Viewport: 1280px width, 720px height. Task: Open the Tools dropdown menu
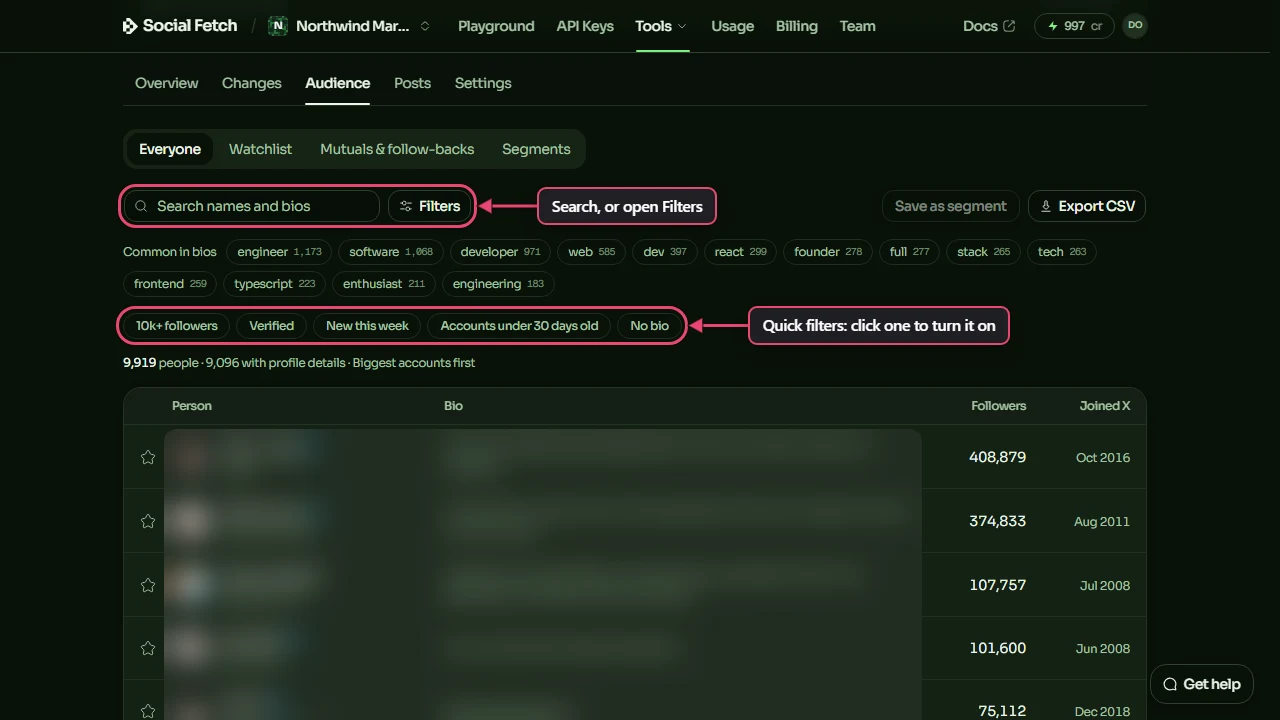point(661,26)
